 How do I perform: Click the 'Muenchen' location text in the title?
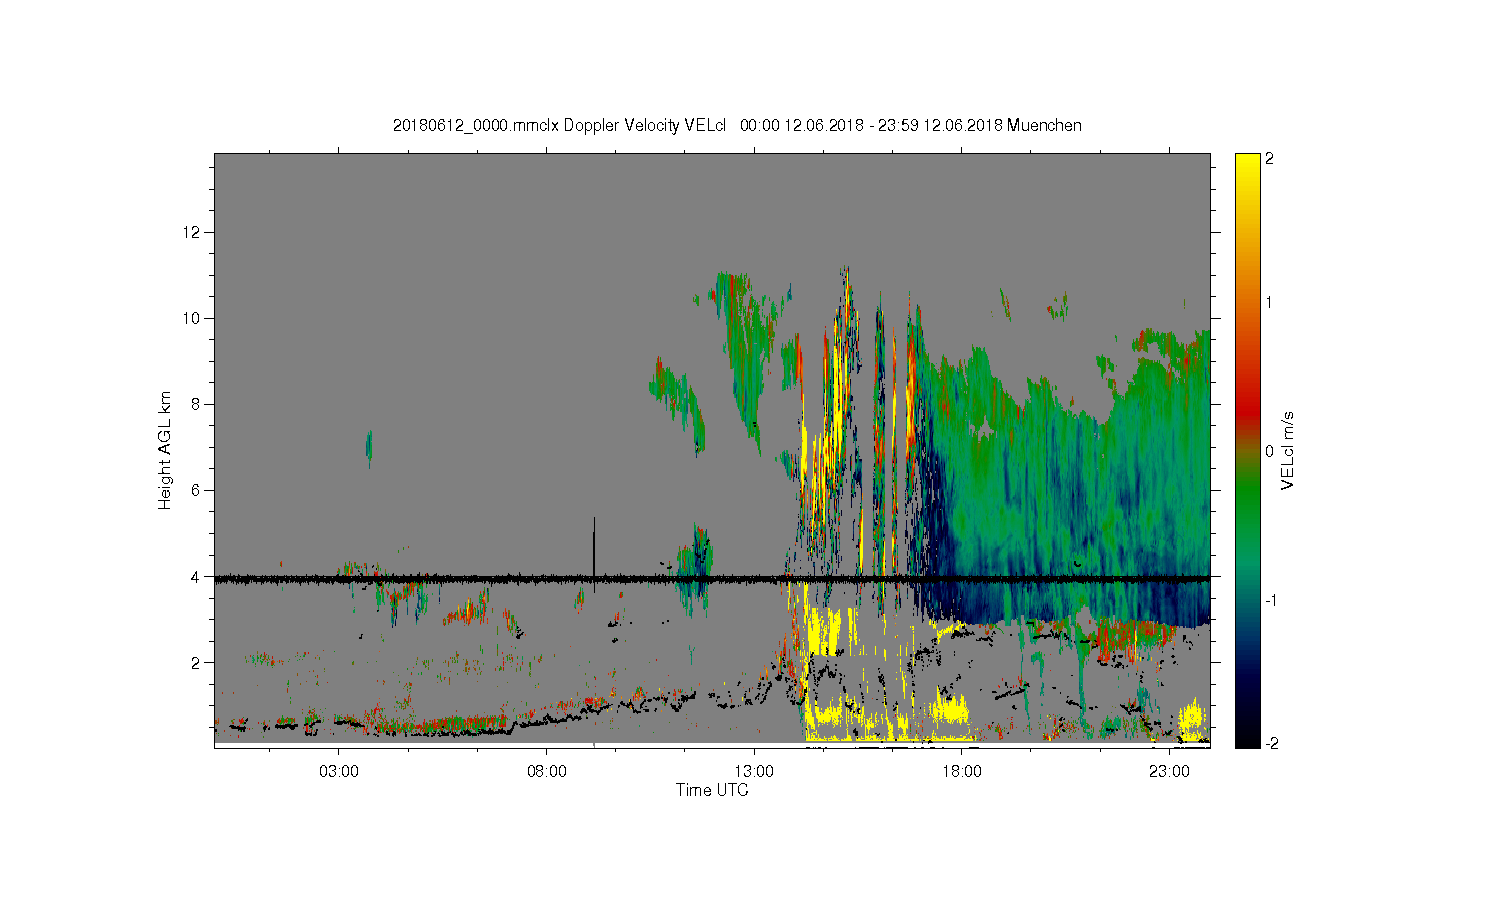(1044, 126)
